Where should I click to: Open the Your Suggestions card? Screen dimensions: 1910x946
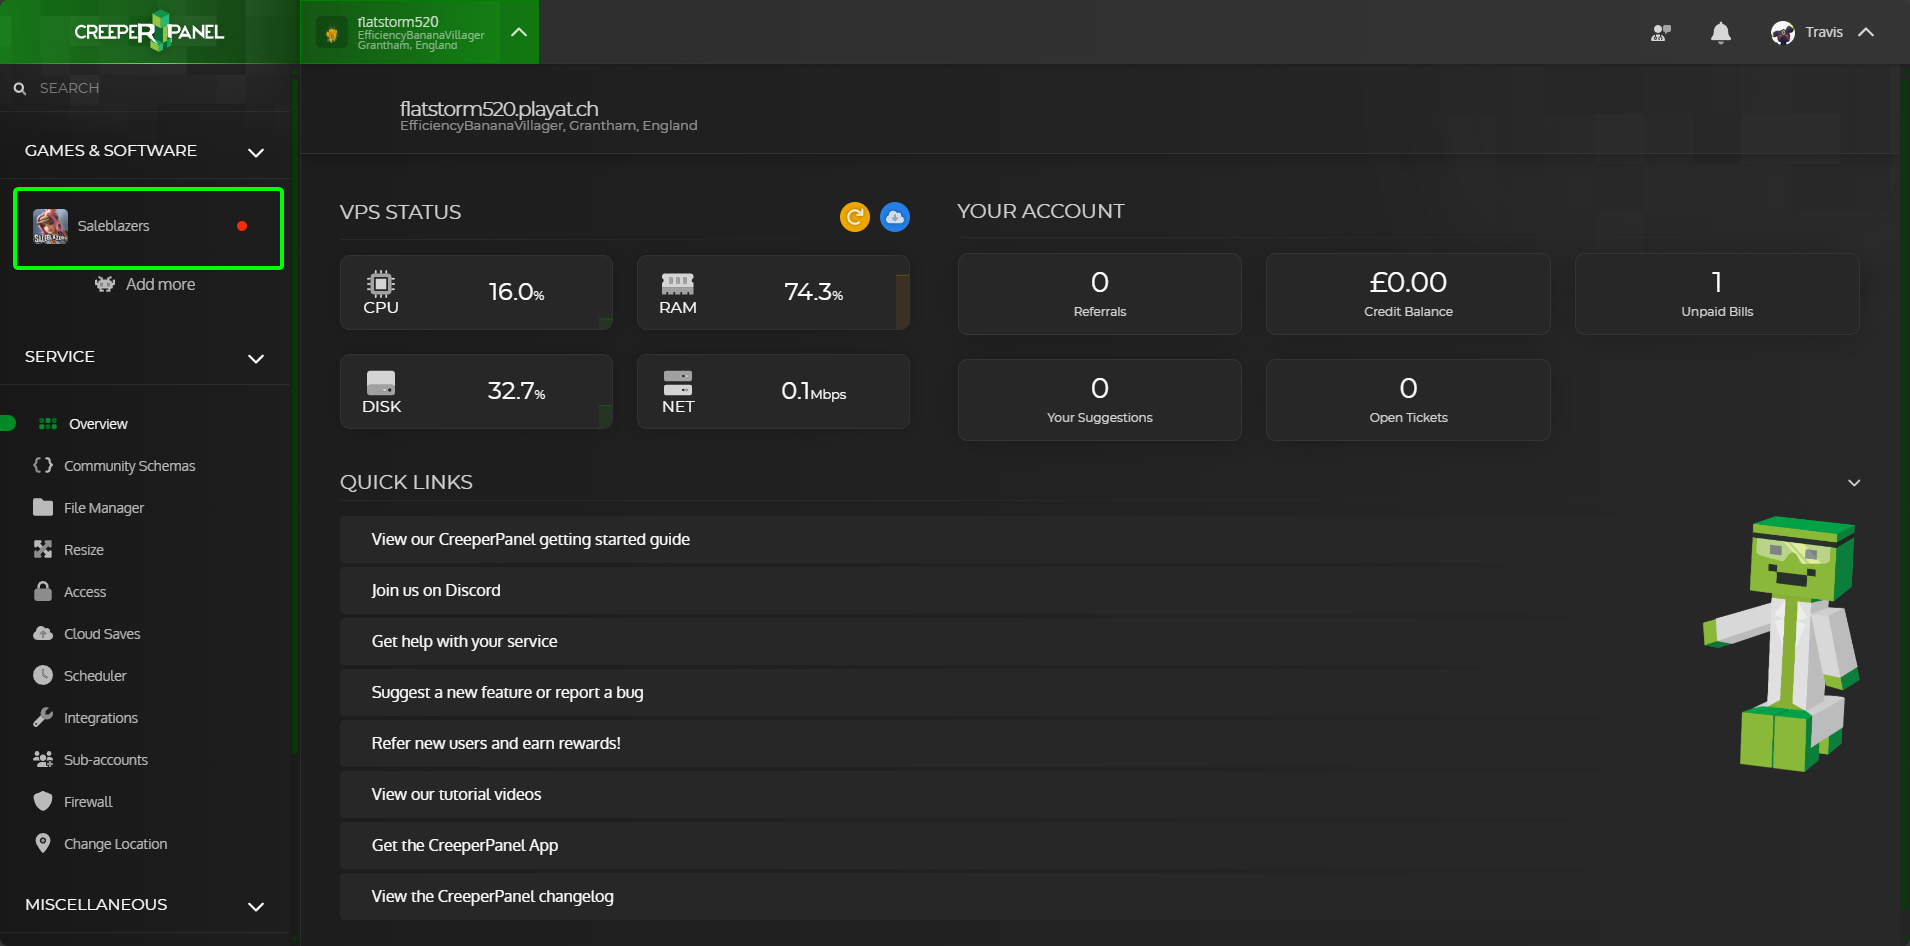point(1100,400)
